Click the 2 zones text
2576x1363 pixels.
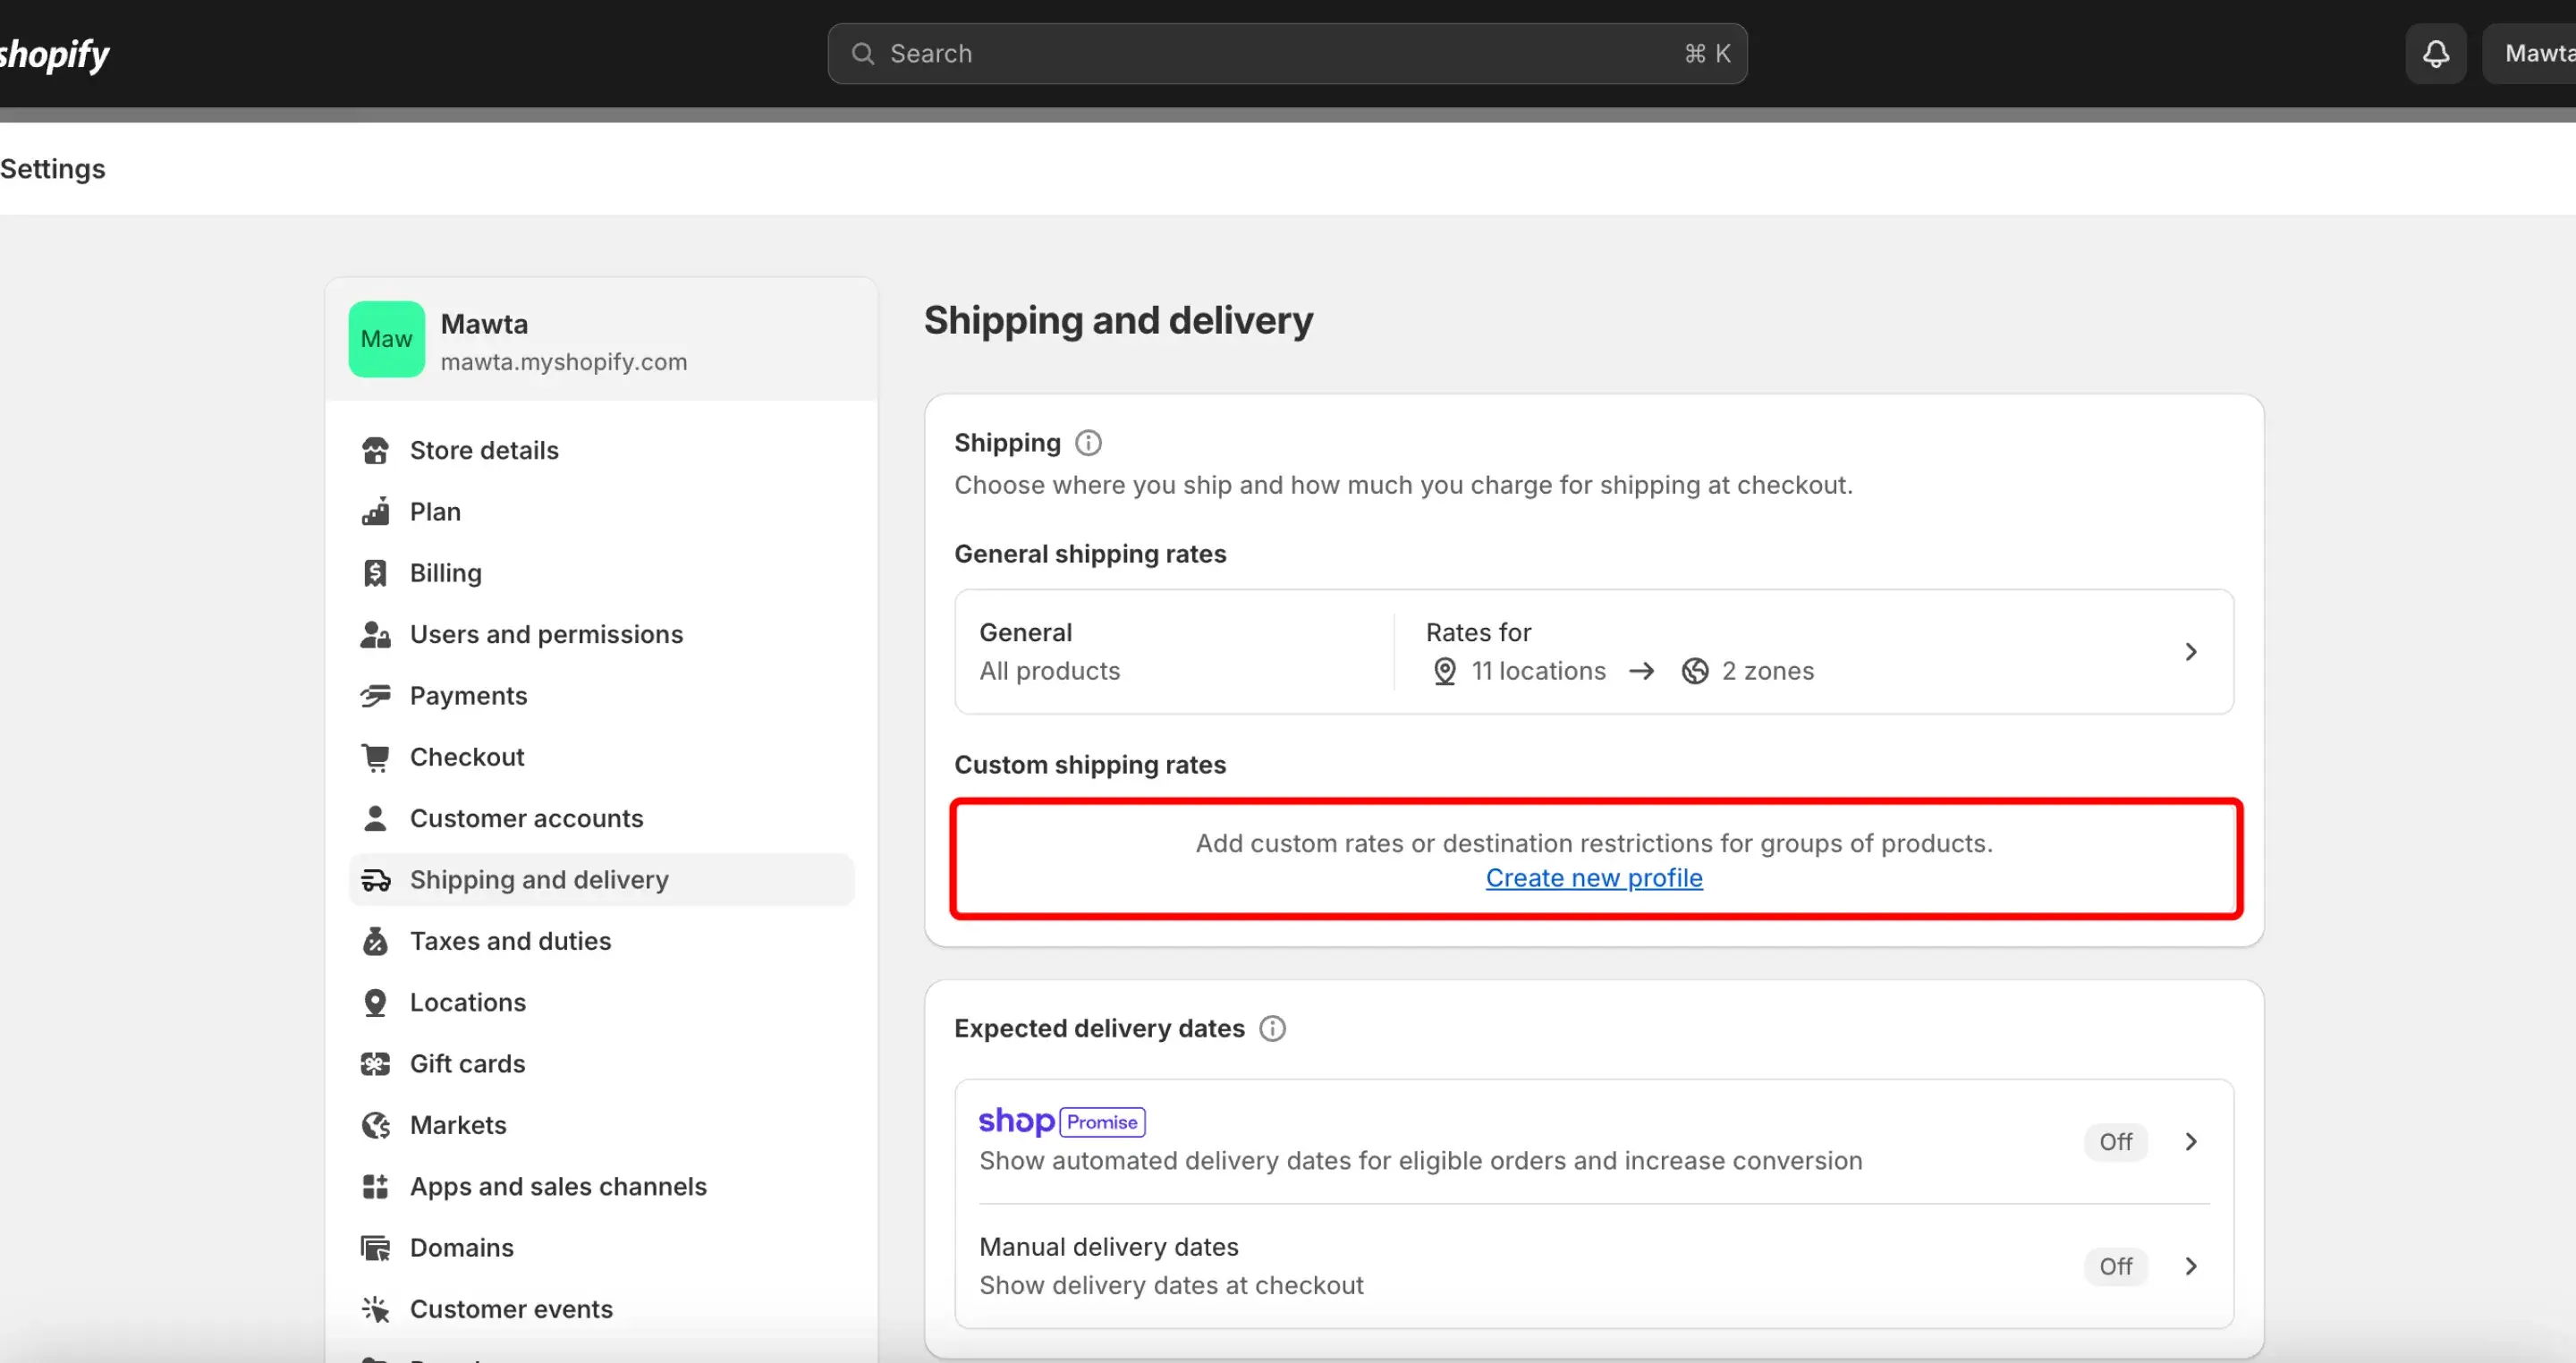(1767, 671)
